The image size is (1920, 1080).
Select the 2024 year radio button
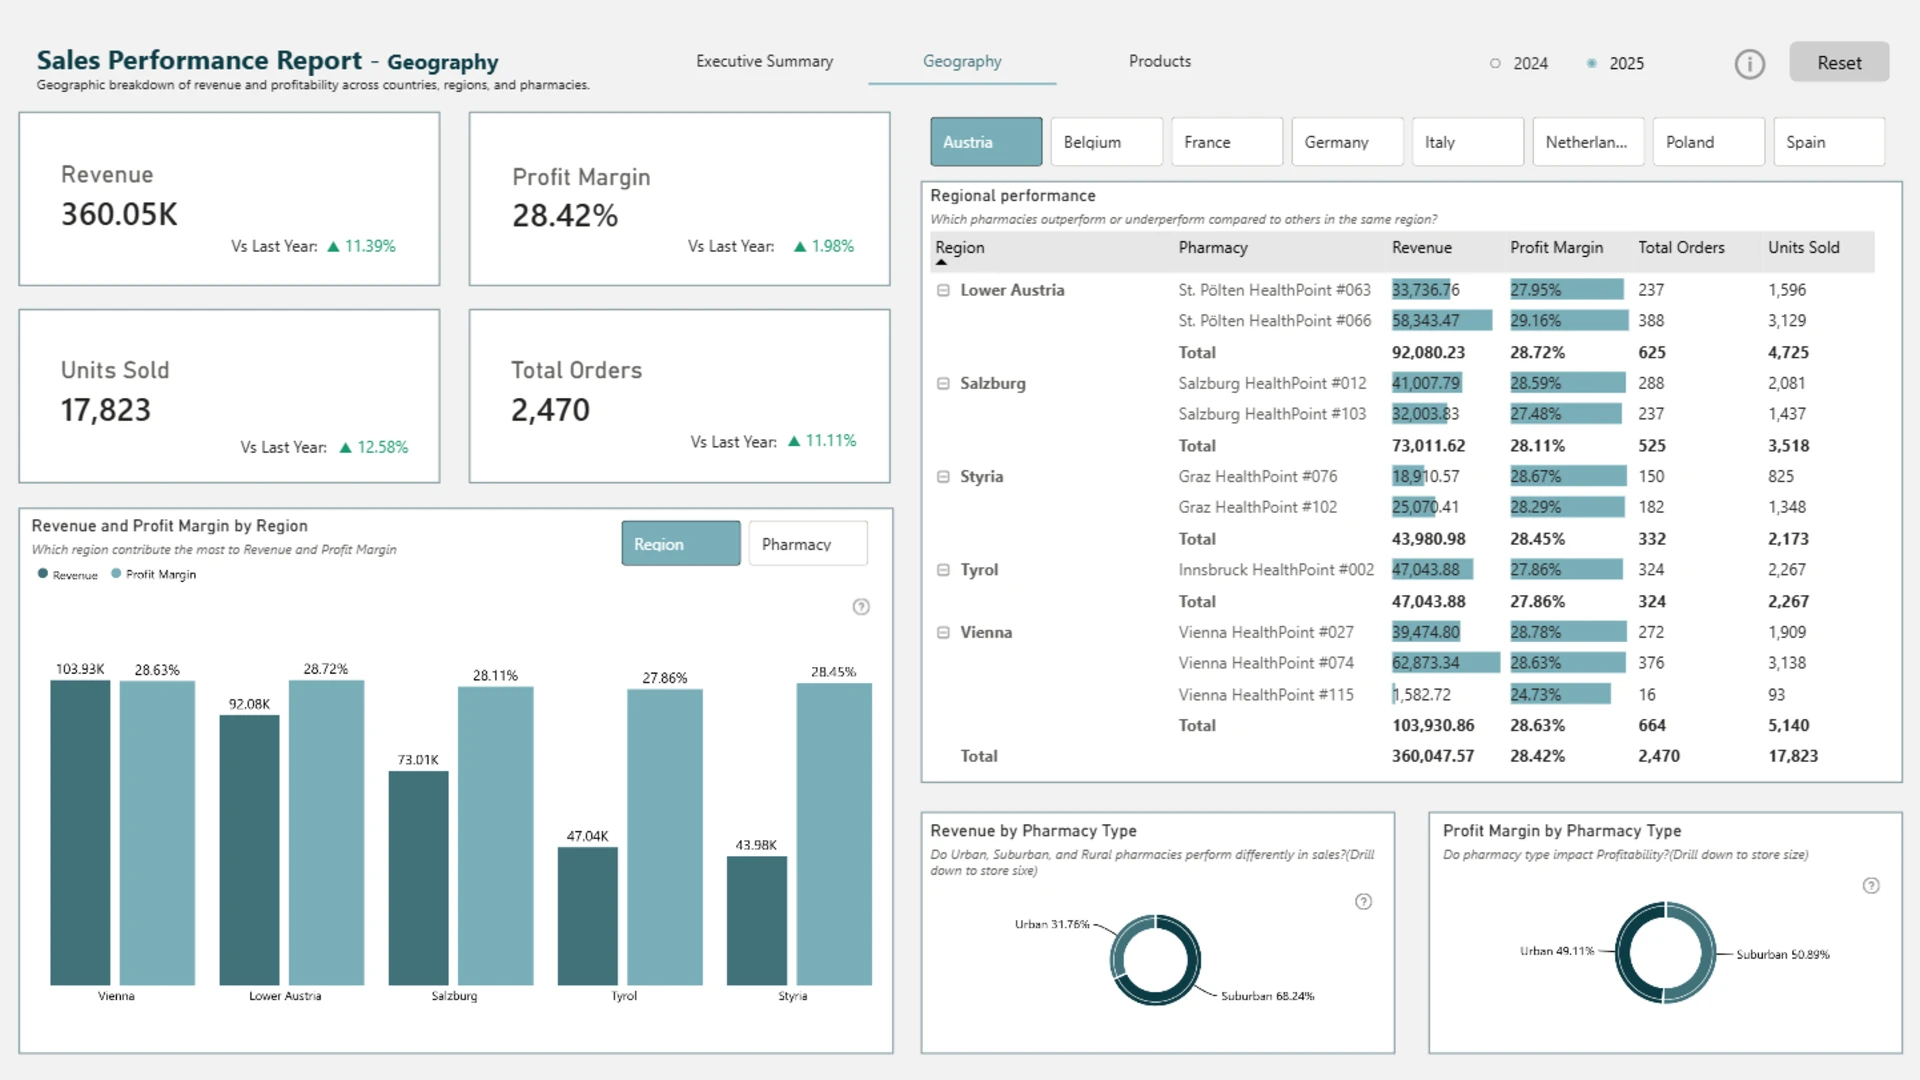[1495, 63]
